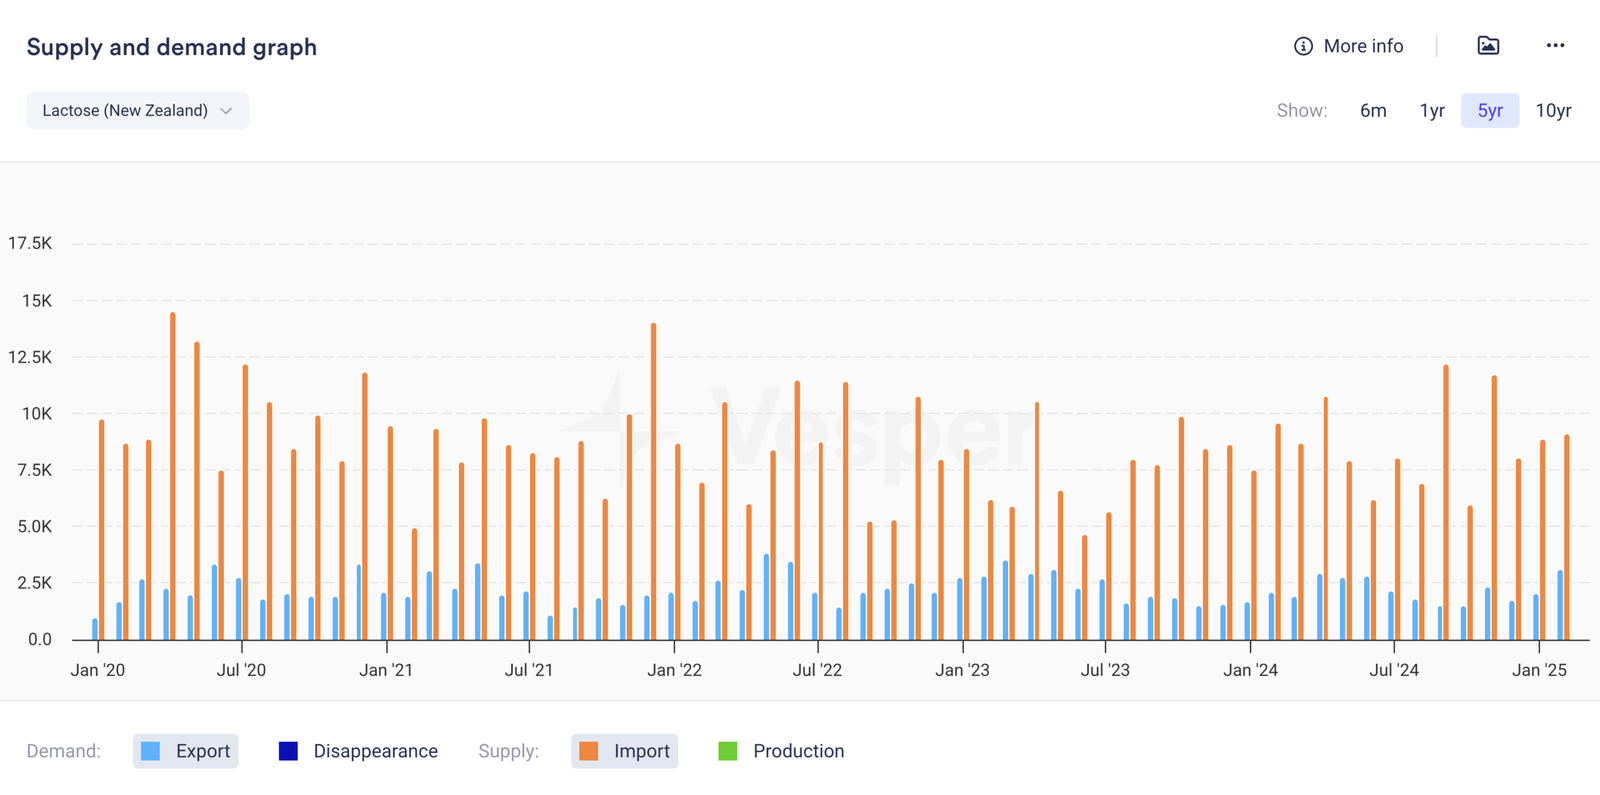Click the info circle icon beside More info
Screen dimensions: 1600x795
pos(1303,46)
